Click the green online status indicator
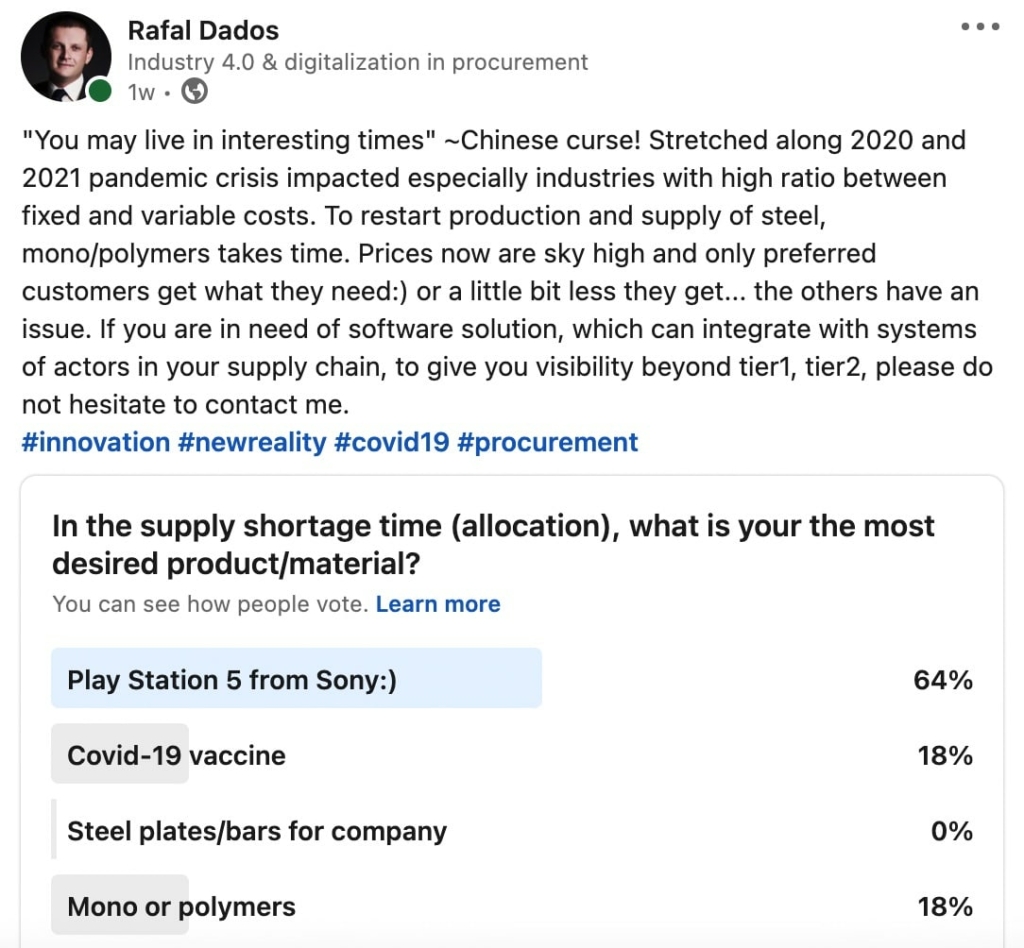Image resolution: width=1024 pixels, height=948 pixels. coord(99,92)
